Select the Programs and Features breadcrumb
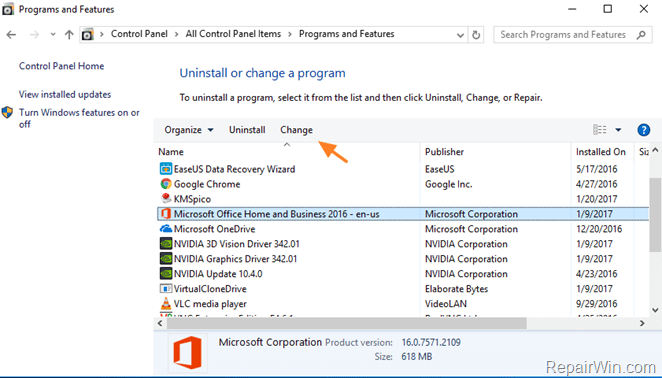The width and height of the screenshot is (662, 378). tap(347, 34)
